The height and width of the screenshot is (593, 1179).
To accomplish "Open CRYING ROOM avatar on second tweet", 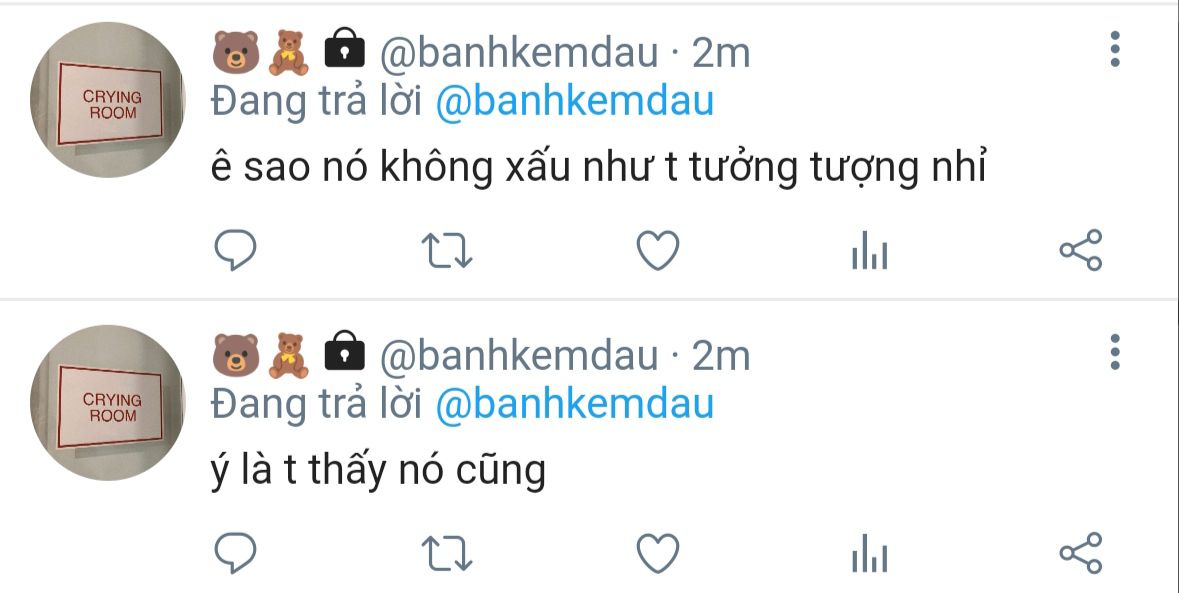I will tap(108, 403).
